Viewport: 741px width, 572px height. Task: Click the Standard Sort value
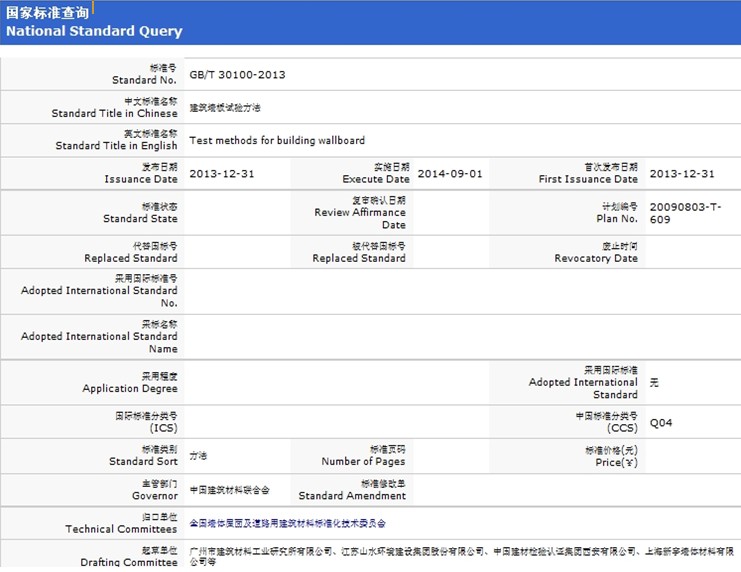[198, 456]
